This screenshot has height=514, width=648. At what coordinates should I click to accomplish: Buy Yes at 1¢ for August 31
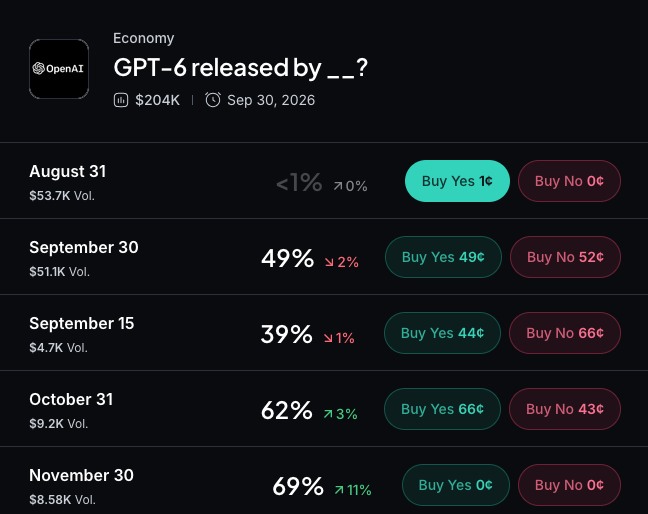pyautogui.click(x=457, y=181)
